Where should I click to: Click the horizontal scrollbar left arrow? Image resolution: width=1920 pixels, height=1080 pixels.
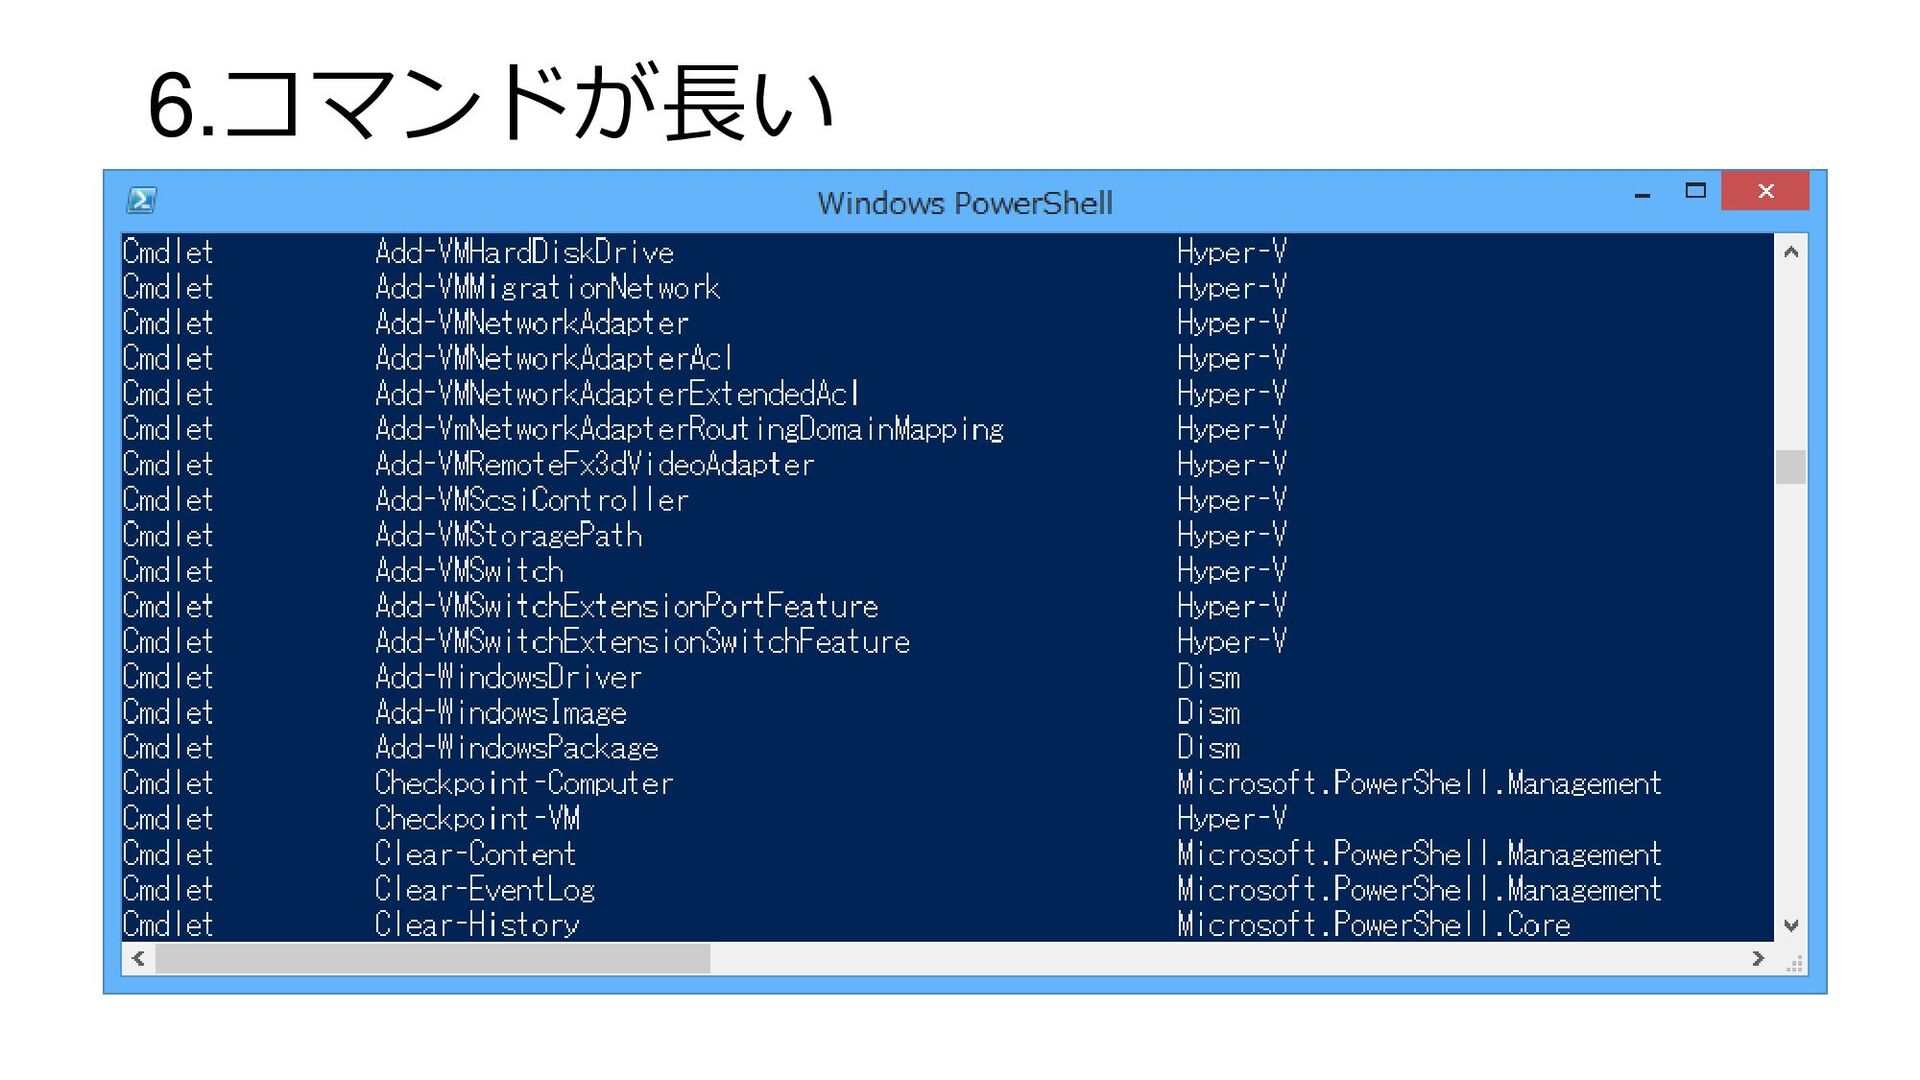138,959
